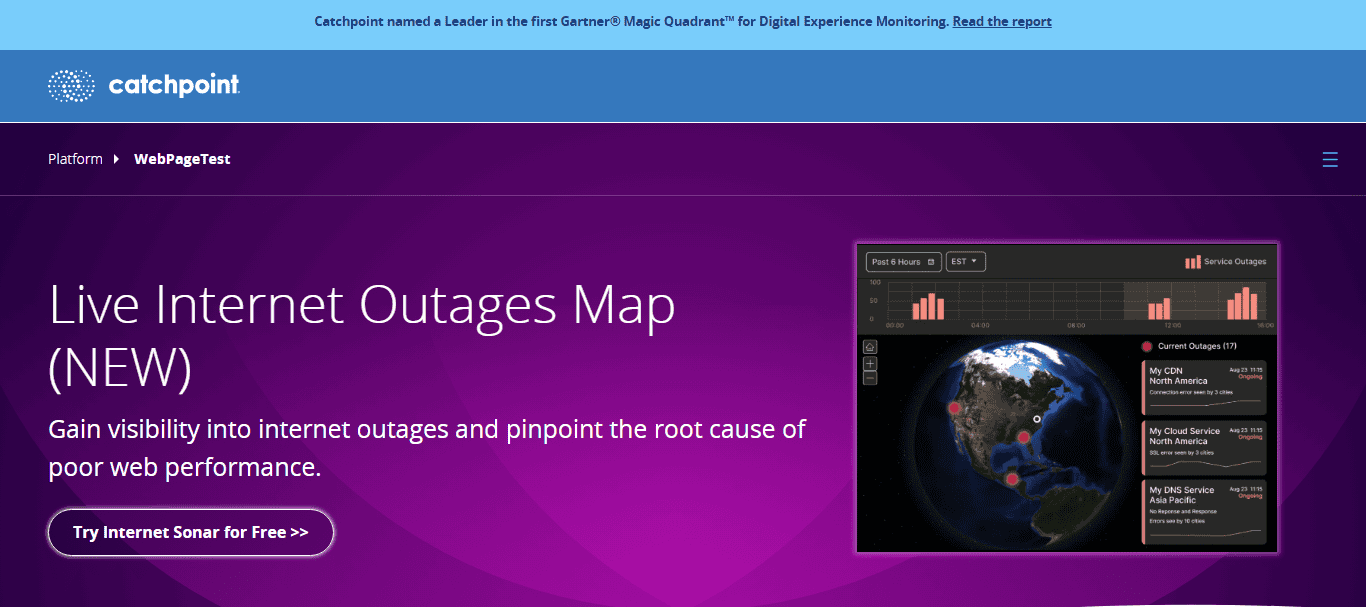Click the arrow after Platform in the breadcrumb
Viewport: 1366px width, 607px height.
click(116, 159)
